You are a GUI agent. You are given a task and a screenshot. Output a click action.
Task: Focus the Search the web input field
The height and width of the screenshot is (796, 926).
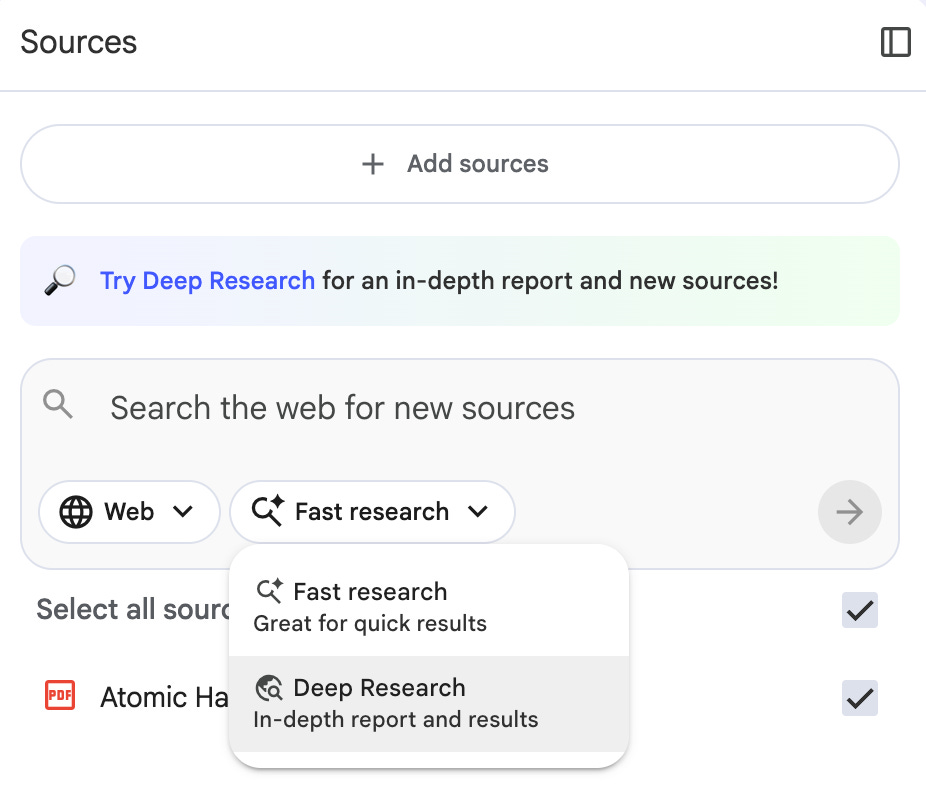(460, 407)
